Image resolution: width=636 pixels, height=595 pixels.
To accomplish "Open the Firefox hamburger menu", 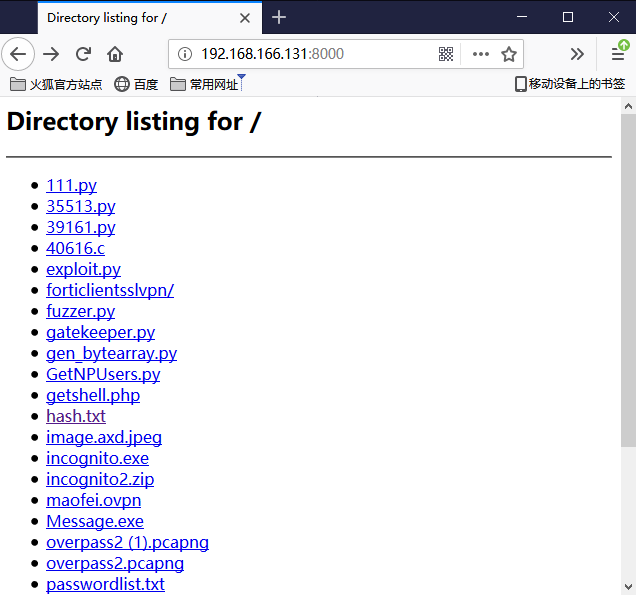I will pos(618,54).
